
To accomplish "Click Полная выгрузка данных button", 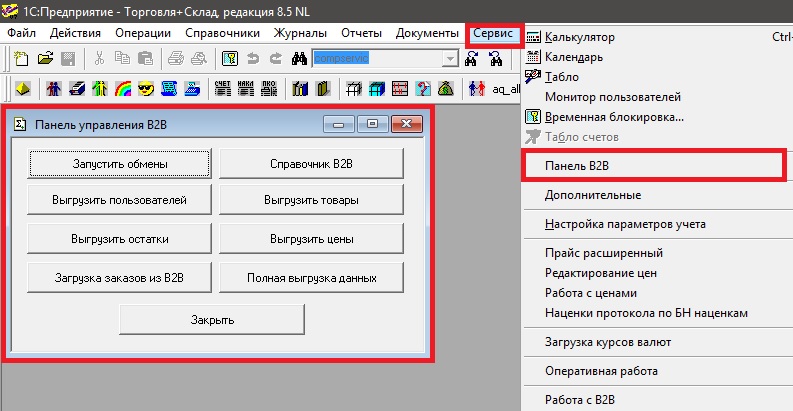I will pos(312,278).
